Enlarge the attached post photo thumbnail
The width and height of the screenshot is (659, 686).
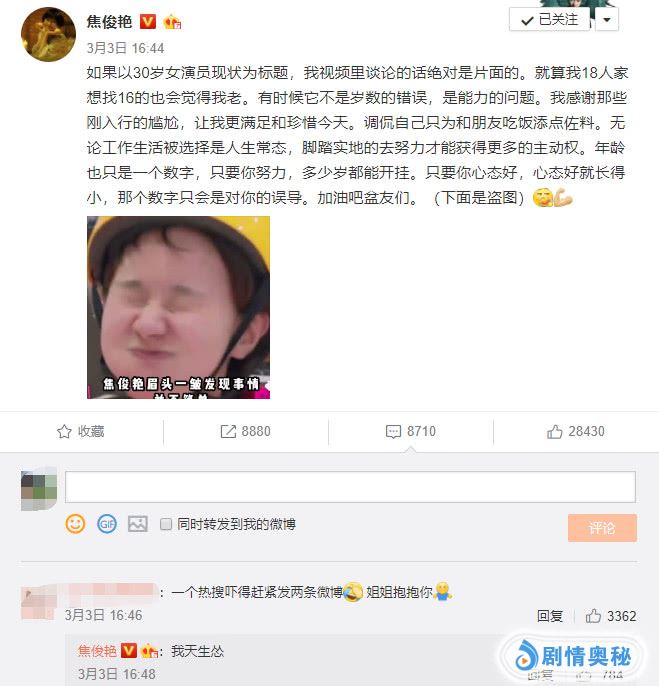point(179,308)
